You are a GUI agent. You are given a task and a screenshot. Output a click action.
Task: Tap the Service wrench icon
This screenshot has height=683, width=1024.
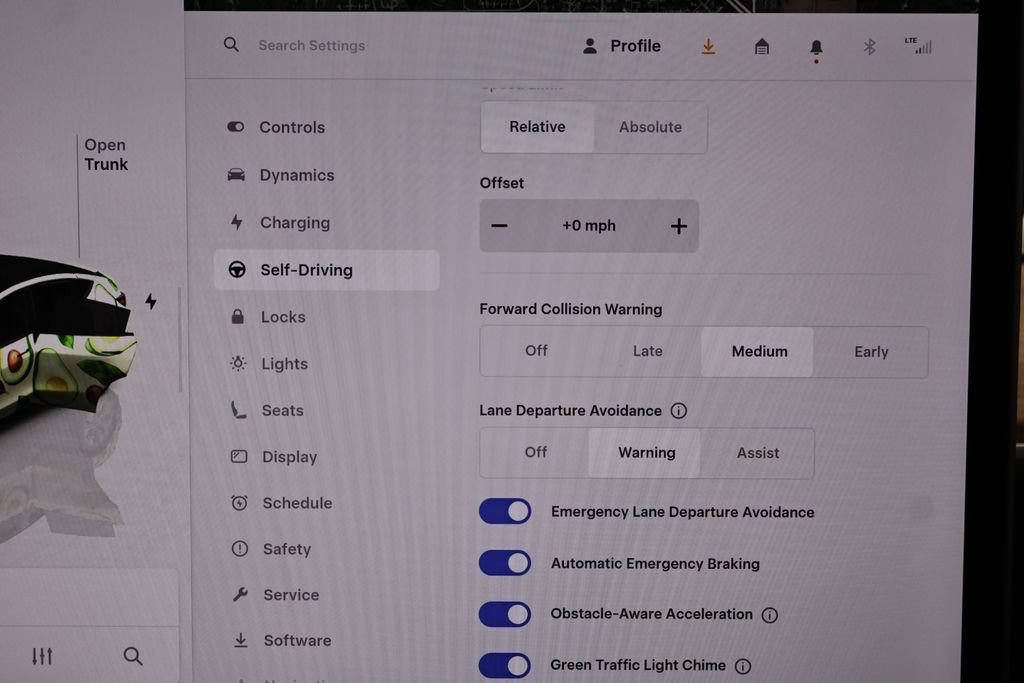(x=240, y=594)
